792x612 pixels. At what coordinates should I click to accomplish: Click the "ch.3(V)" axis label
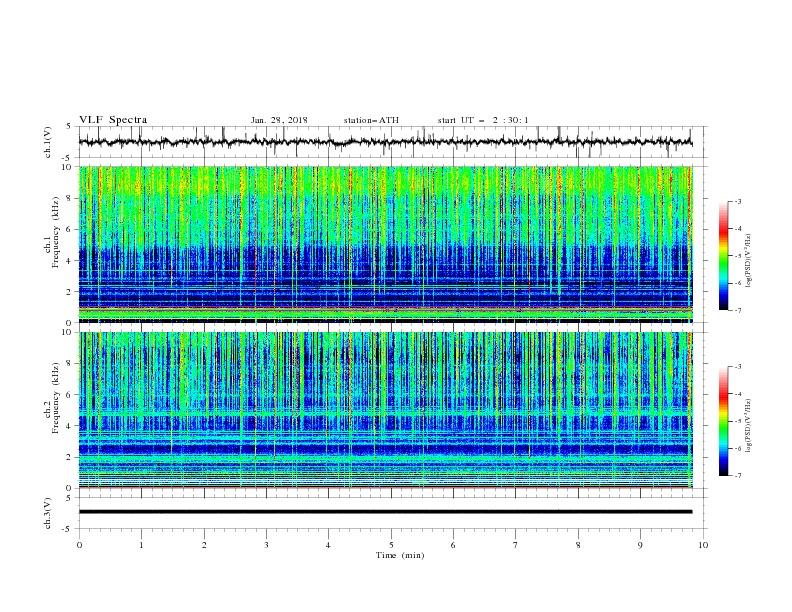point(48,513)
